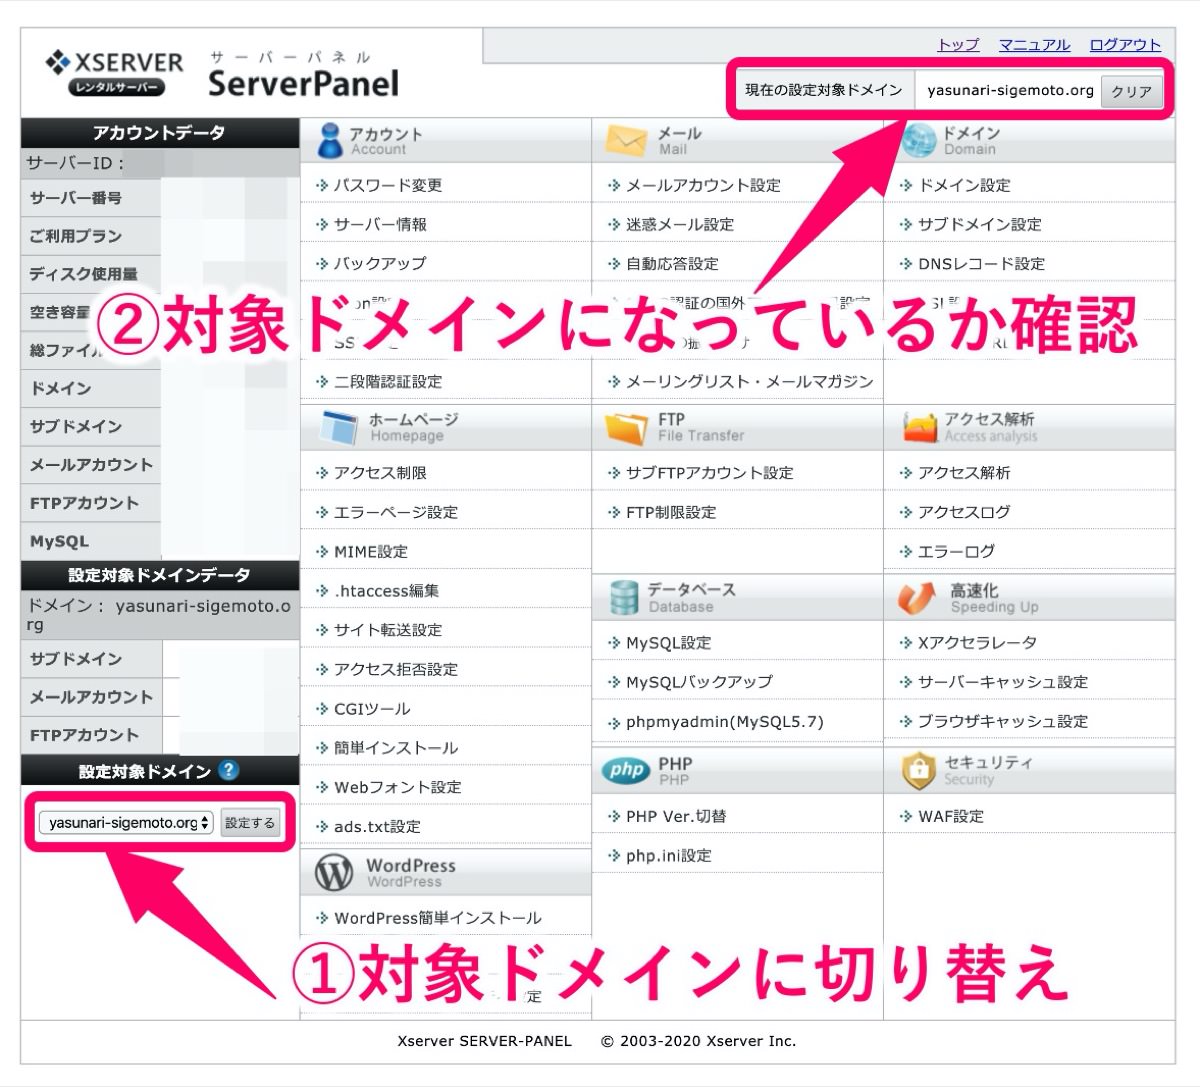Click the Security padlock icon
Screen dimensions: 1200x1087
[x=917, y=770]
